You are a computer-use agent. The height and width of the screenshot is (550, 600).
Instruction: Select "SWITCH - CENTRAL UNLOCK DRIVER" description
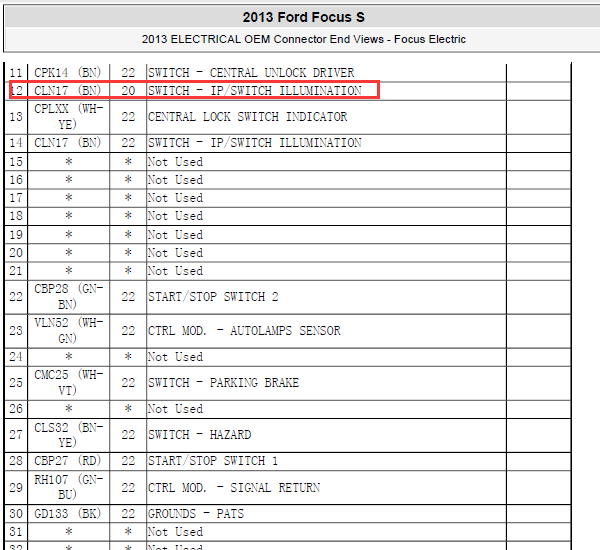point(251,72)
